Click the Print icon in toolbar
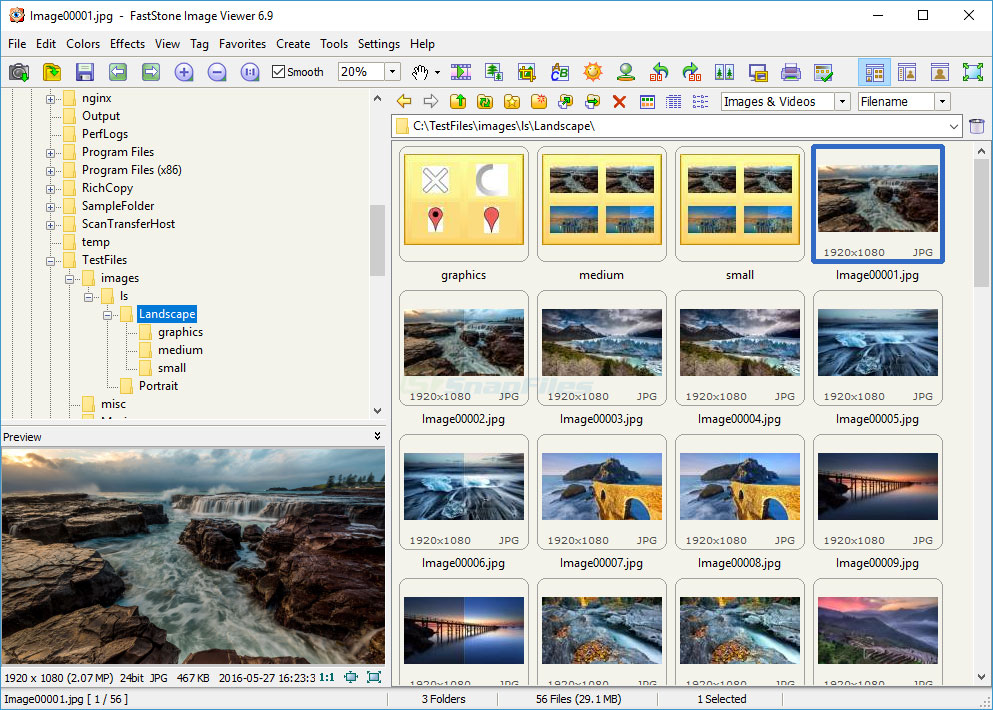The image size is (993, 710). [790, 72]
